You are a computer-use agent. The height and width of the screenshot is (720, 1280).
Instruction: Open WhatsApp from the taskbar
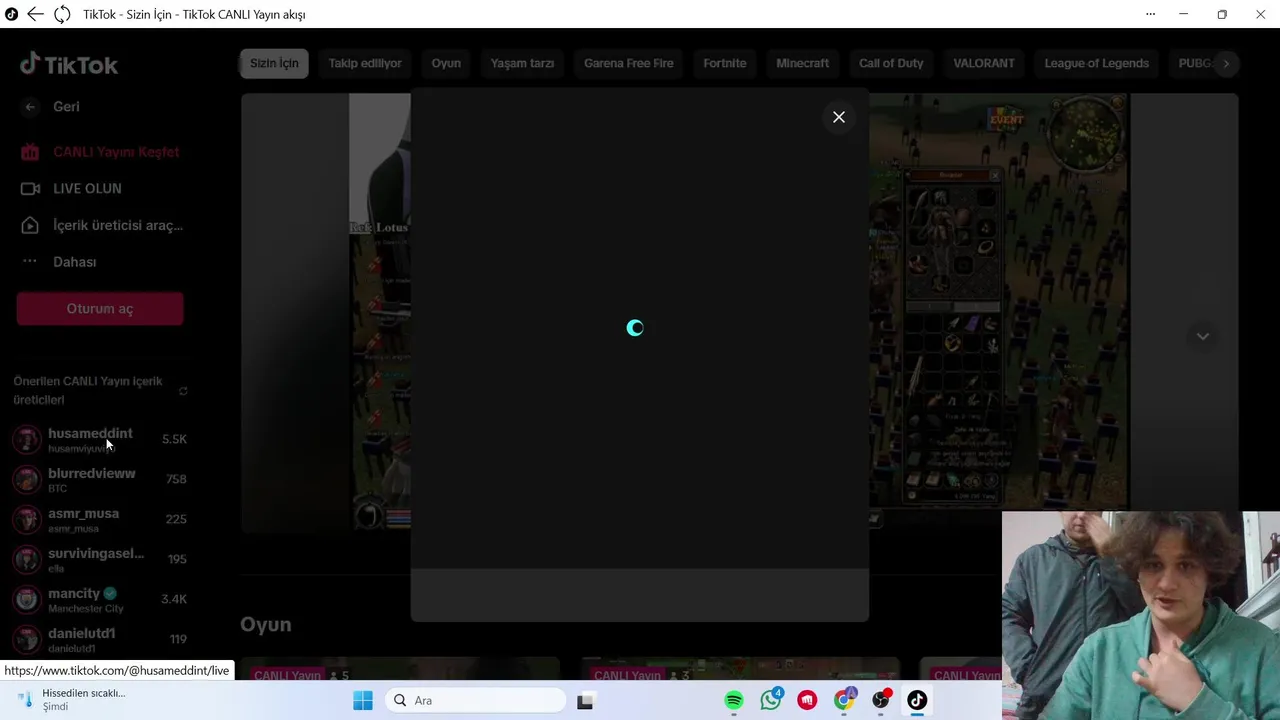pos(771,700)
